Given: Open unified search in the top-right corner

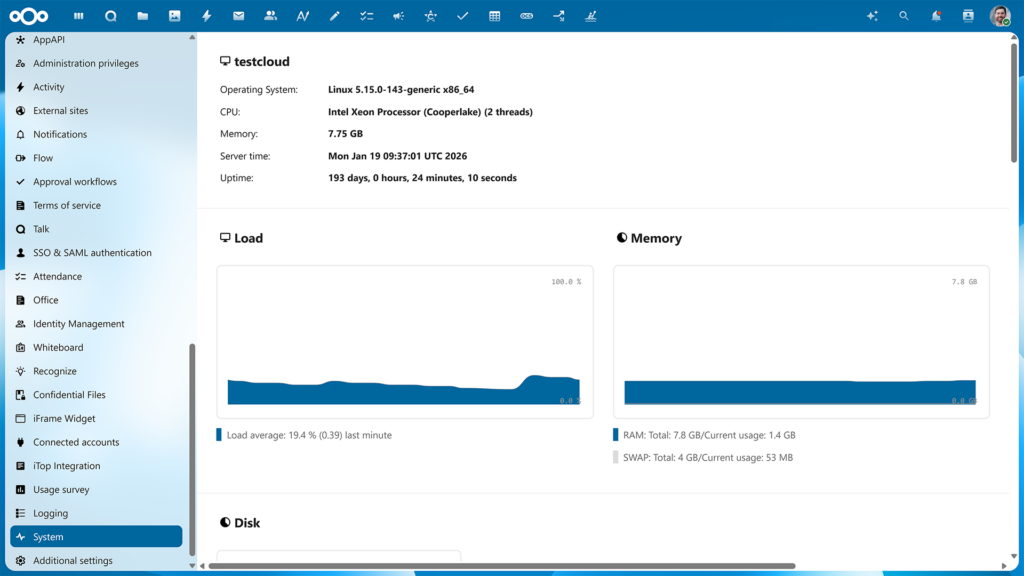Looking at the screenshot, I should pyautogui.click(x=903, y=15).
